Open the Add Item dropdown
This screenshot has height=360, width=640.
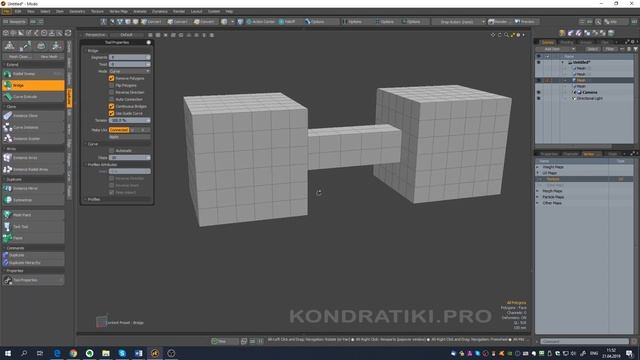point(557,49)
